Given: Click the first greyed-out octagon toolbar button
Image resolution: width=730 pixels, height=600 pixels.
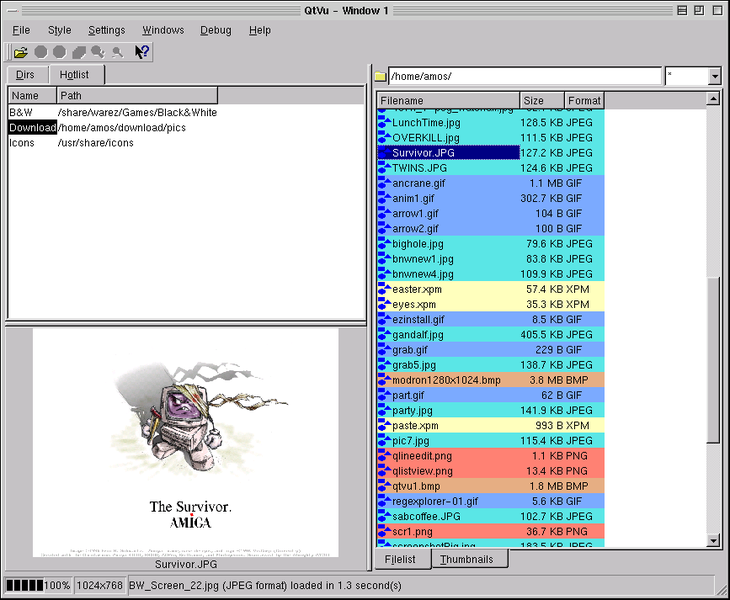Looking at the screenshot, I should tap(41, 52).
